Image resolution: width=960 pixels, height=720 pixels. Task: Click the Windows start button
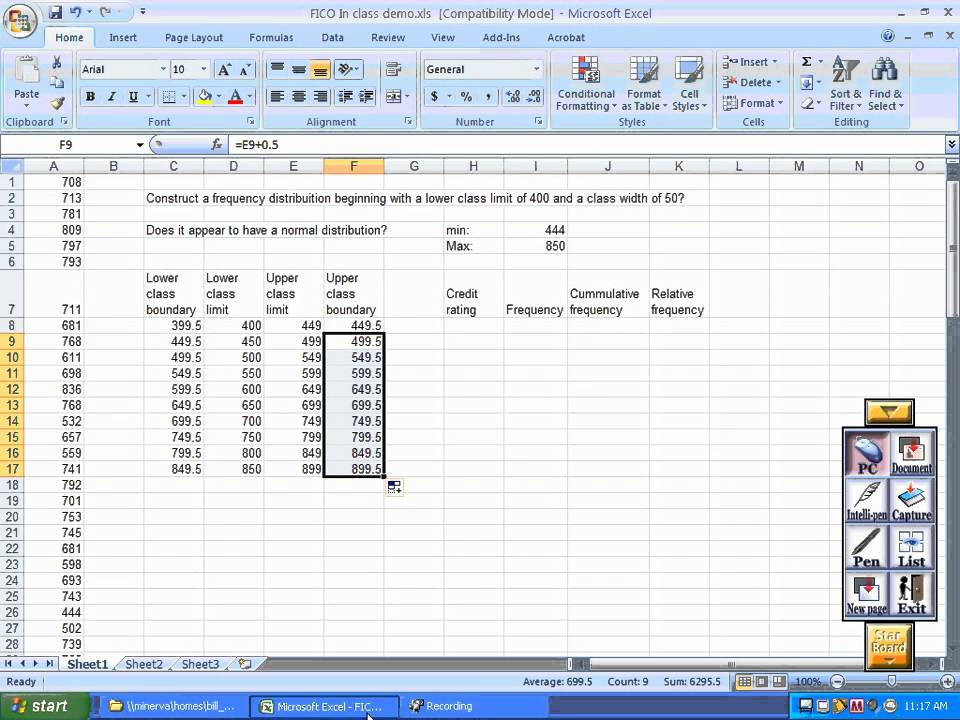(42, 706)
